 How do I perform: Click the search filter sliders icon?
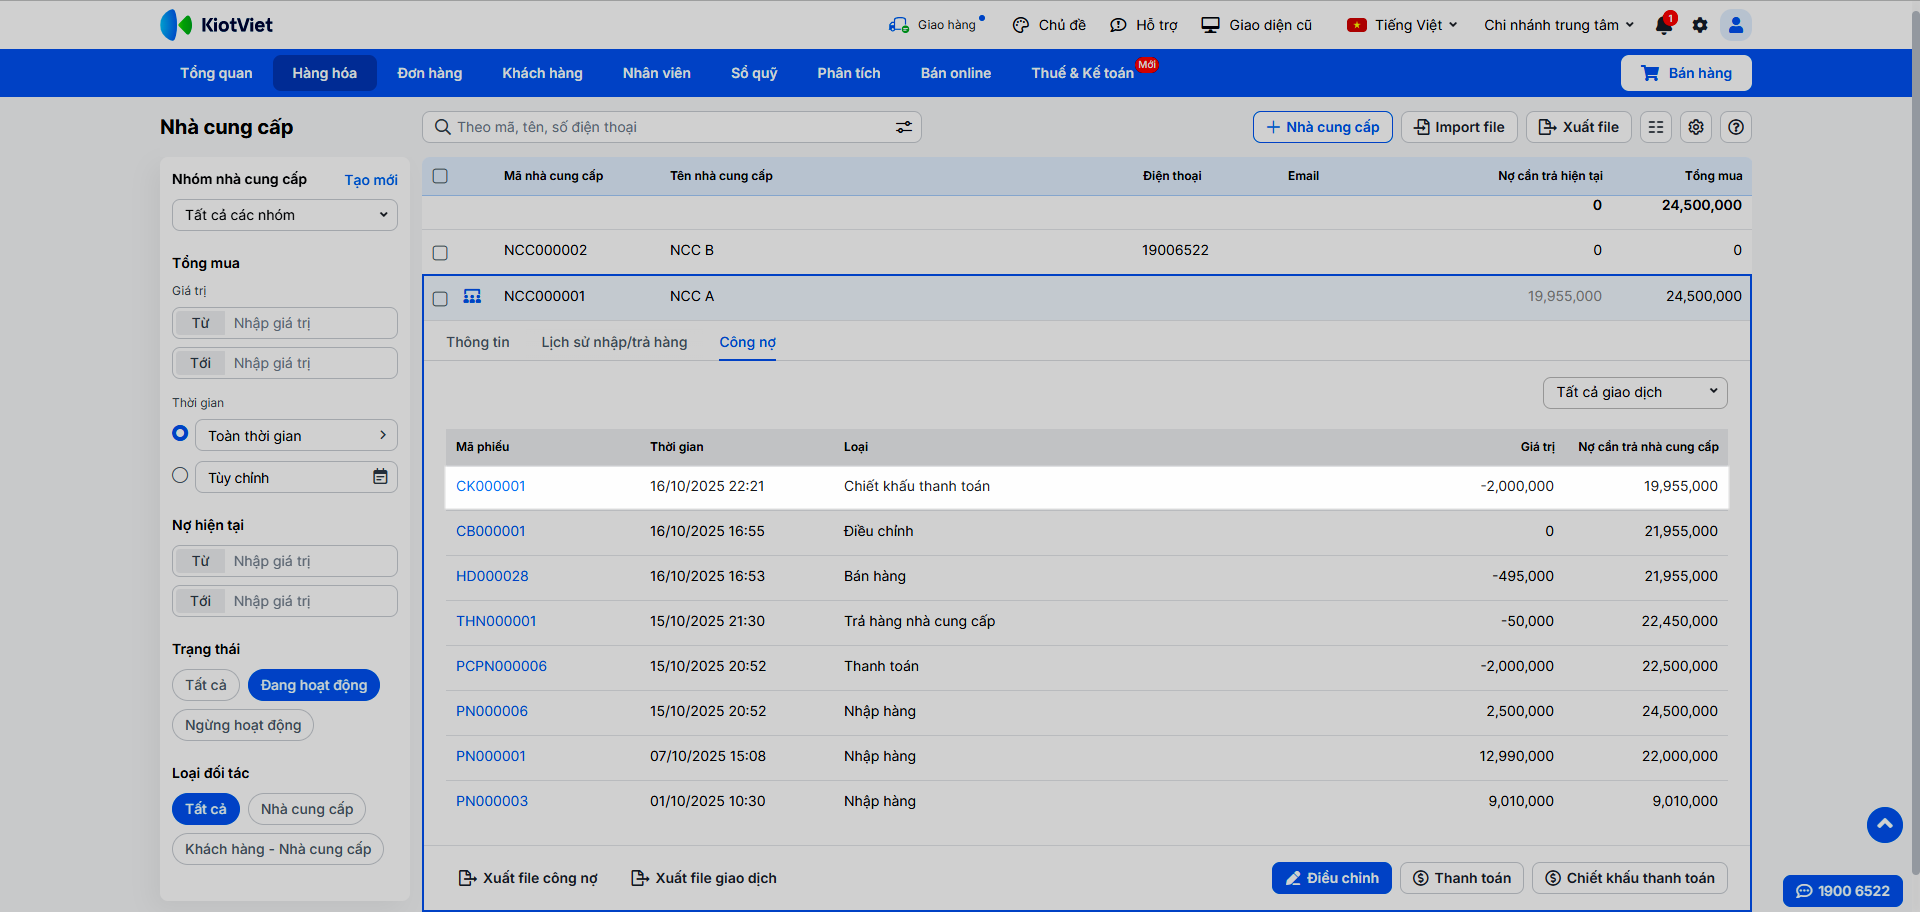point(903,127)
